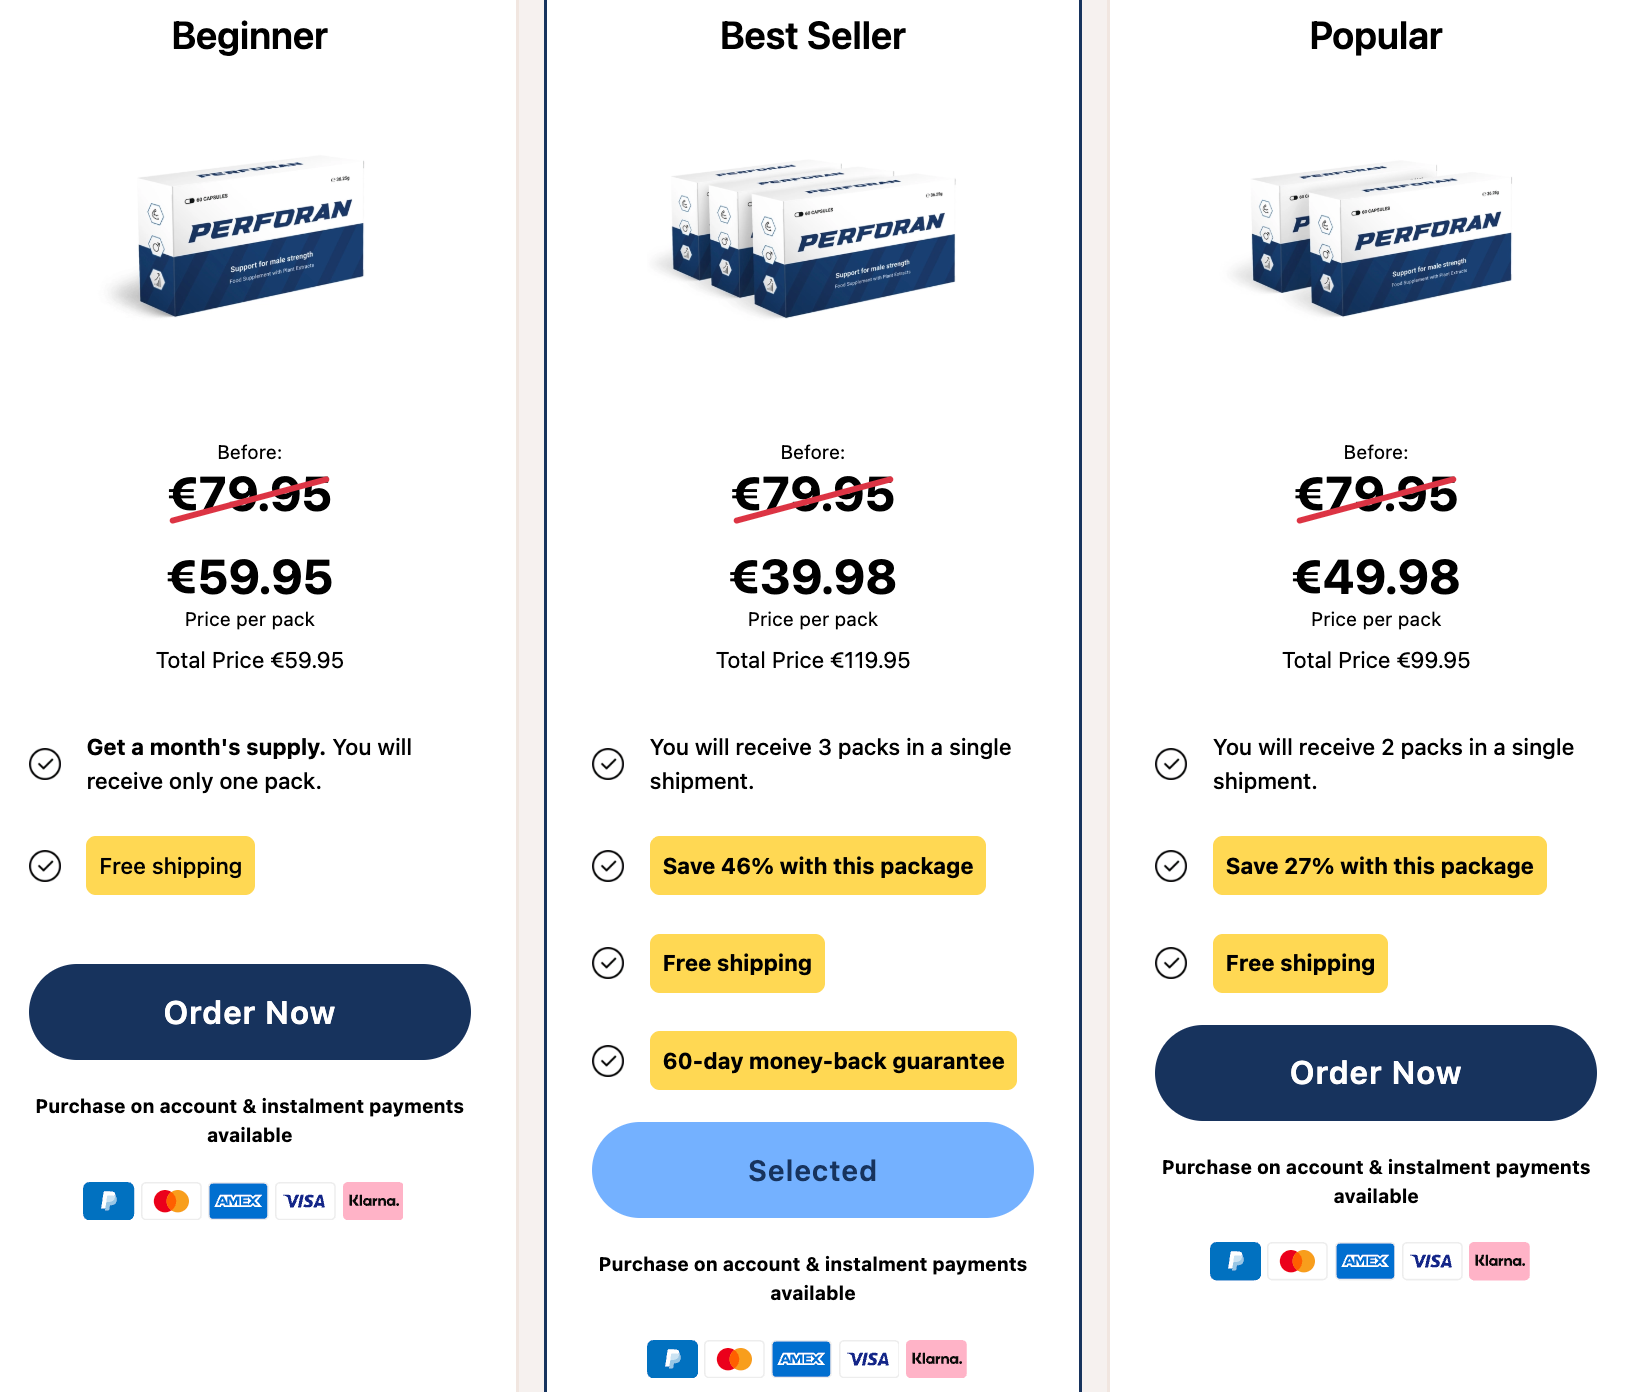Click the Visa icon under Best Seller plan

[868, 1359]
